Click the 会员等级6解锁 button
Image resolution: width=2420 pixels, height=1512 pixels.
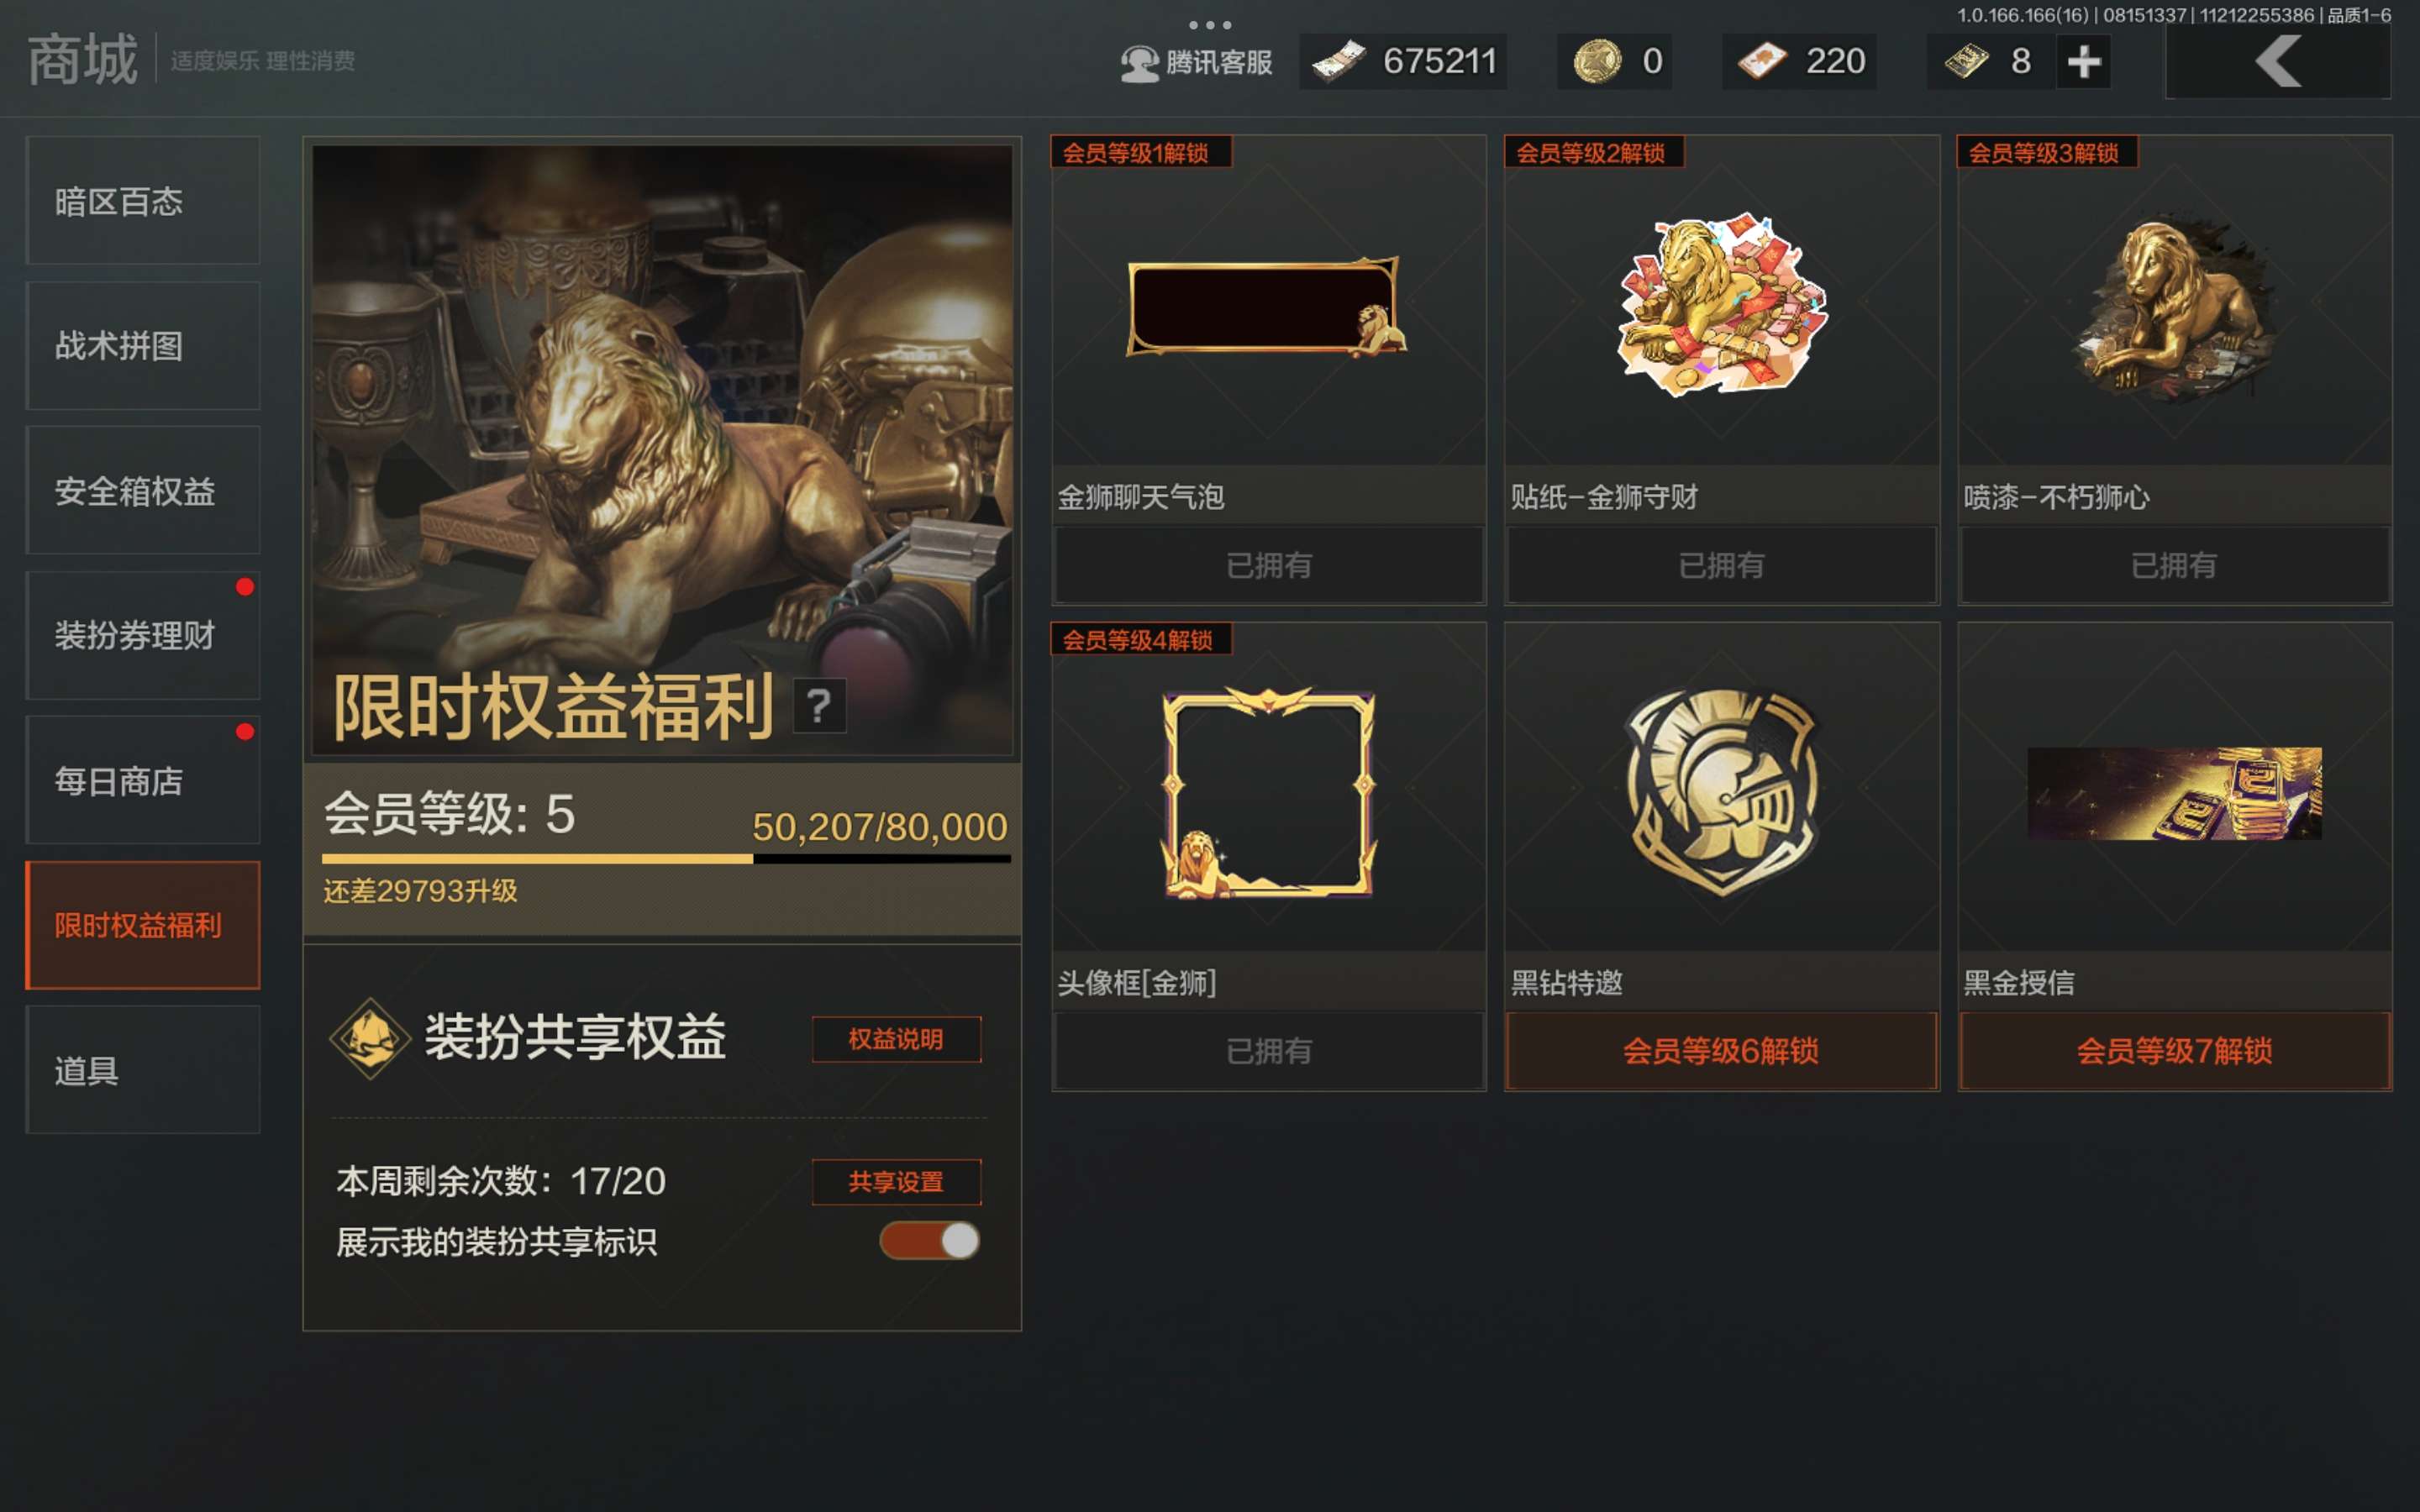point(1721,1051)
